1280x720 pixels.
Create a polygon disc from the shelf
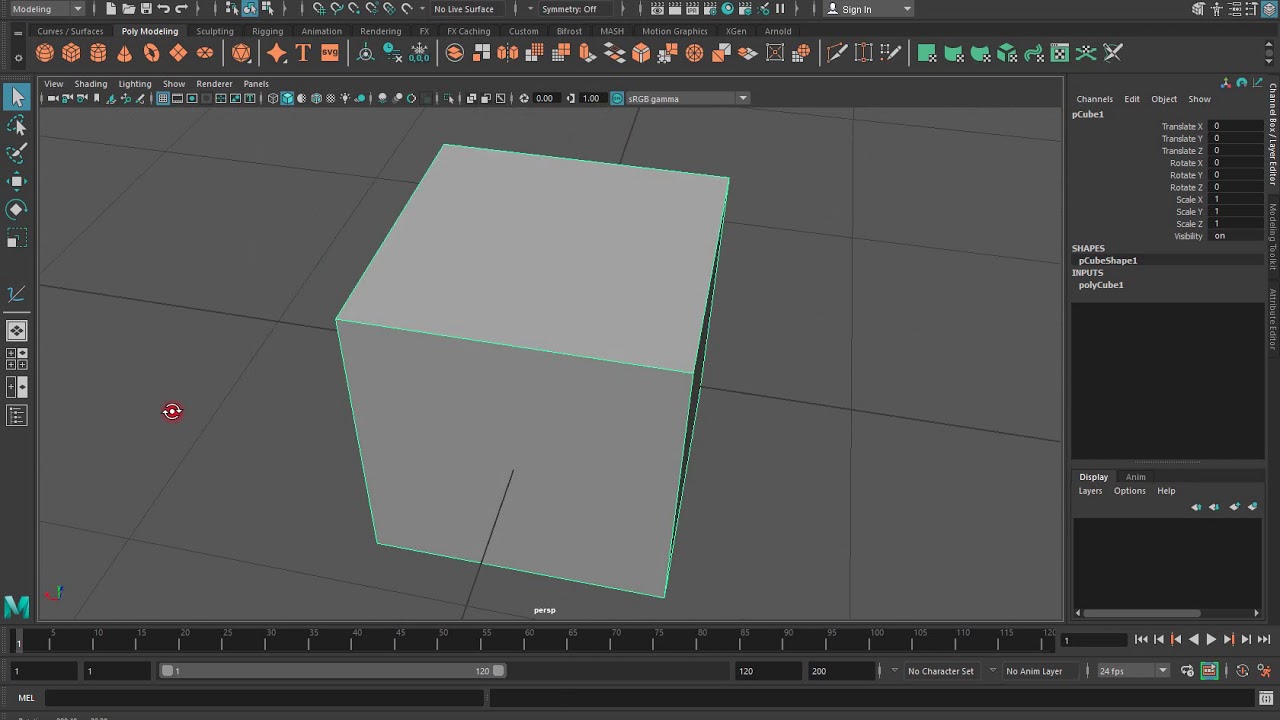[205, 53]
